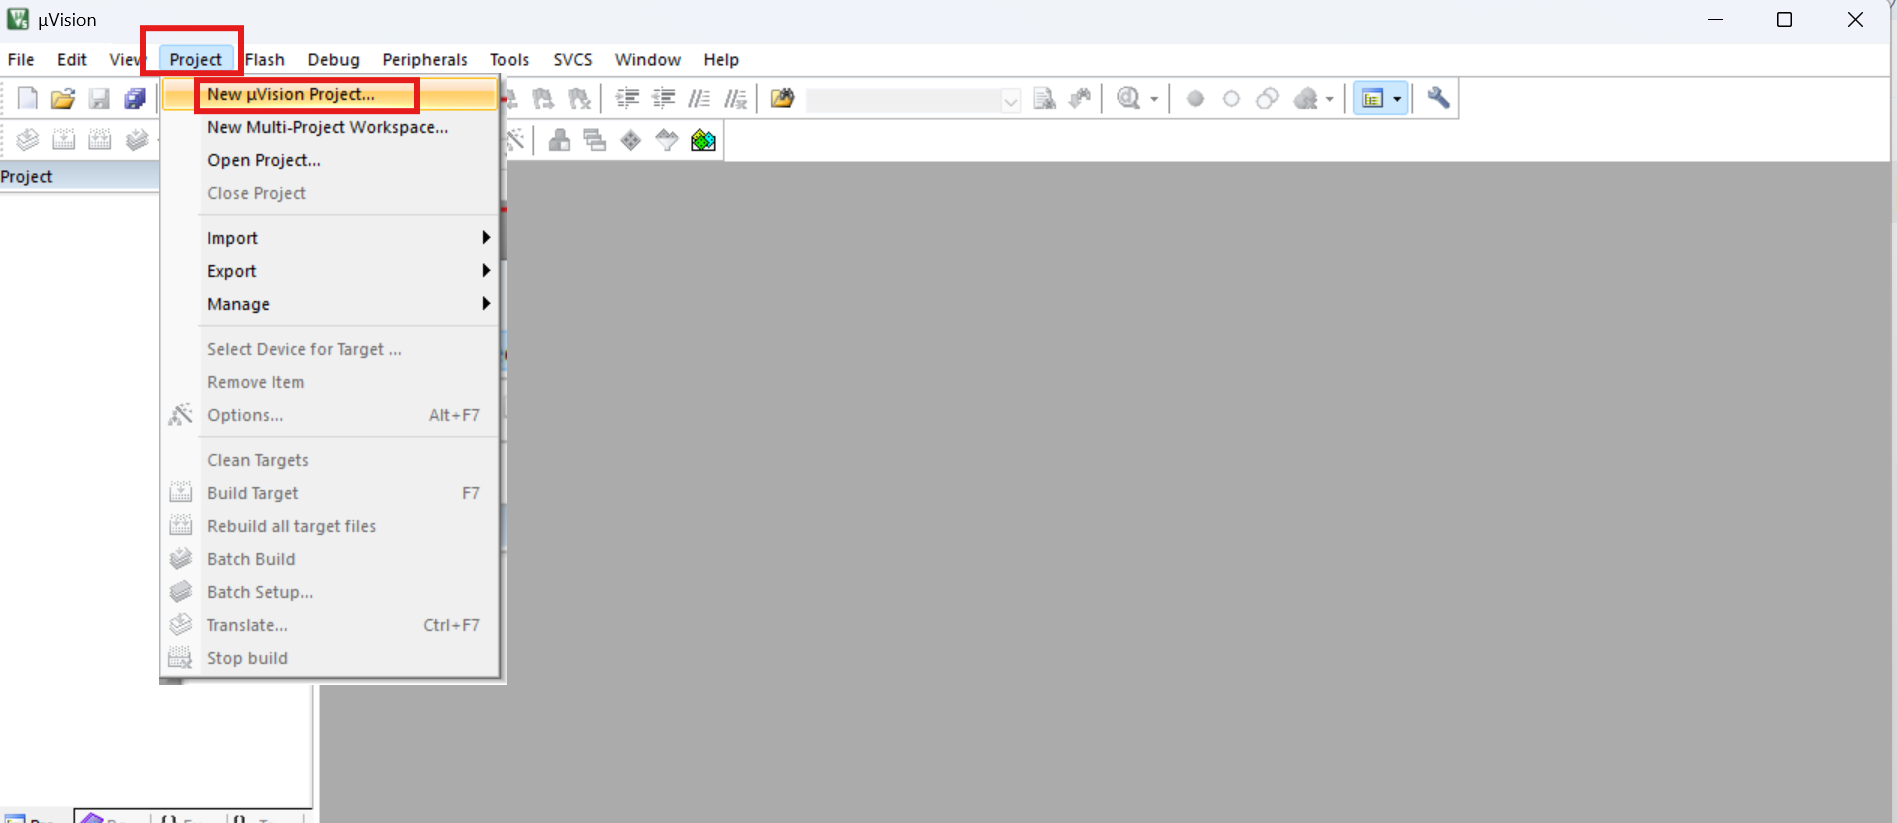This screenshot has height=823, width=1897.
Task: Click the Build icon in build toolbar
Action: pos(64,140)
